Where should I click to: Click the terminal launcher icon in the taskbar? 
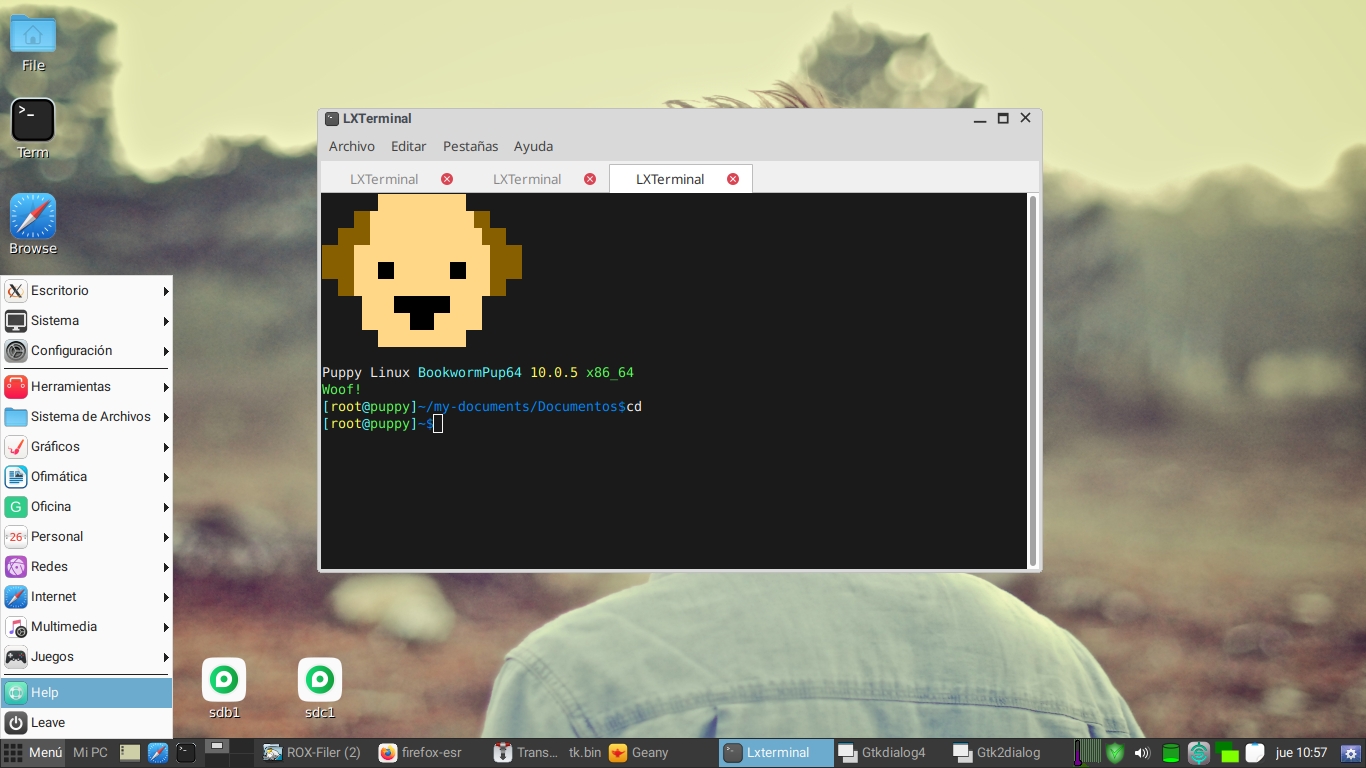[x=186, y=753]
